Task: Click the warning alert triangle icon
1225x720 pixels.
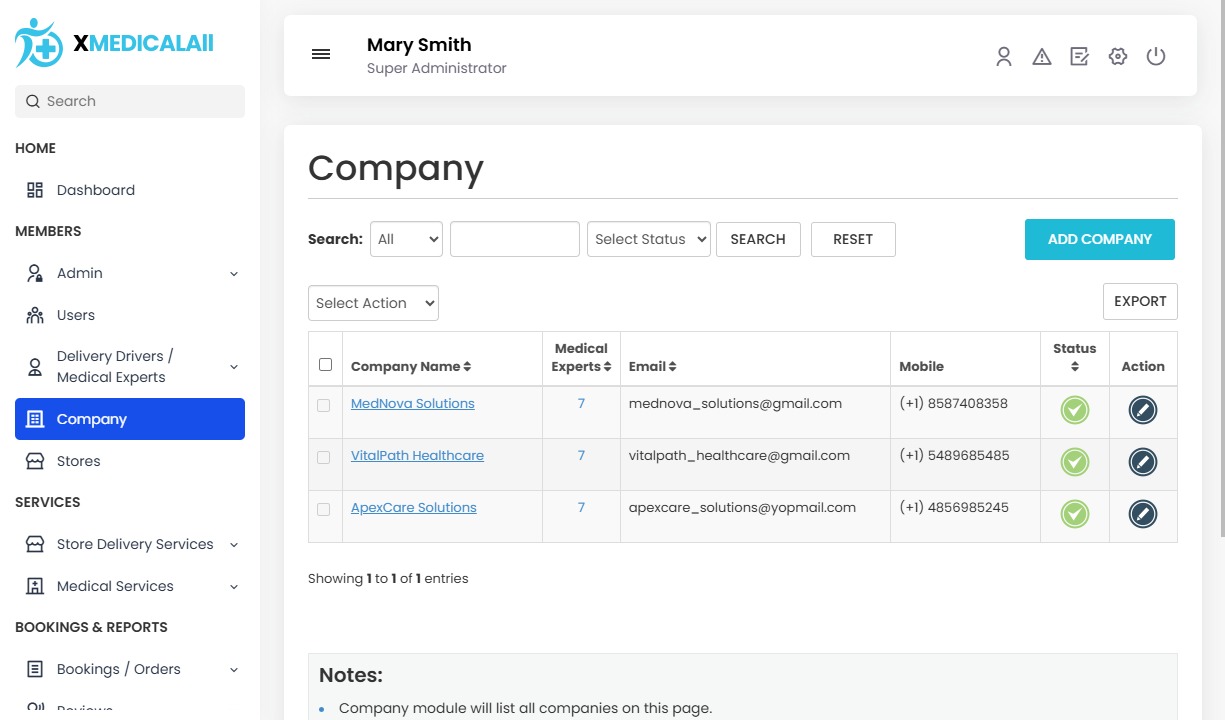Action: (x=1042, y=57)
